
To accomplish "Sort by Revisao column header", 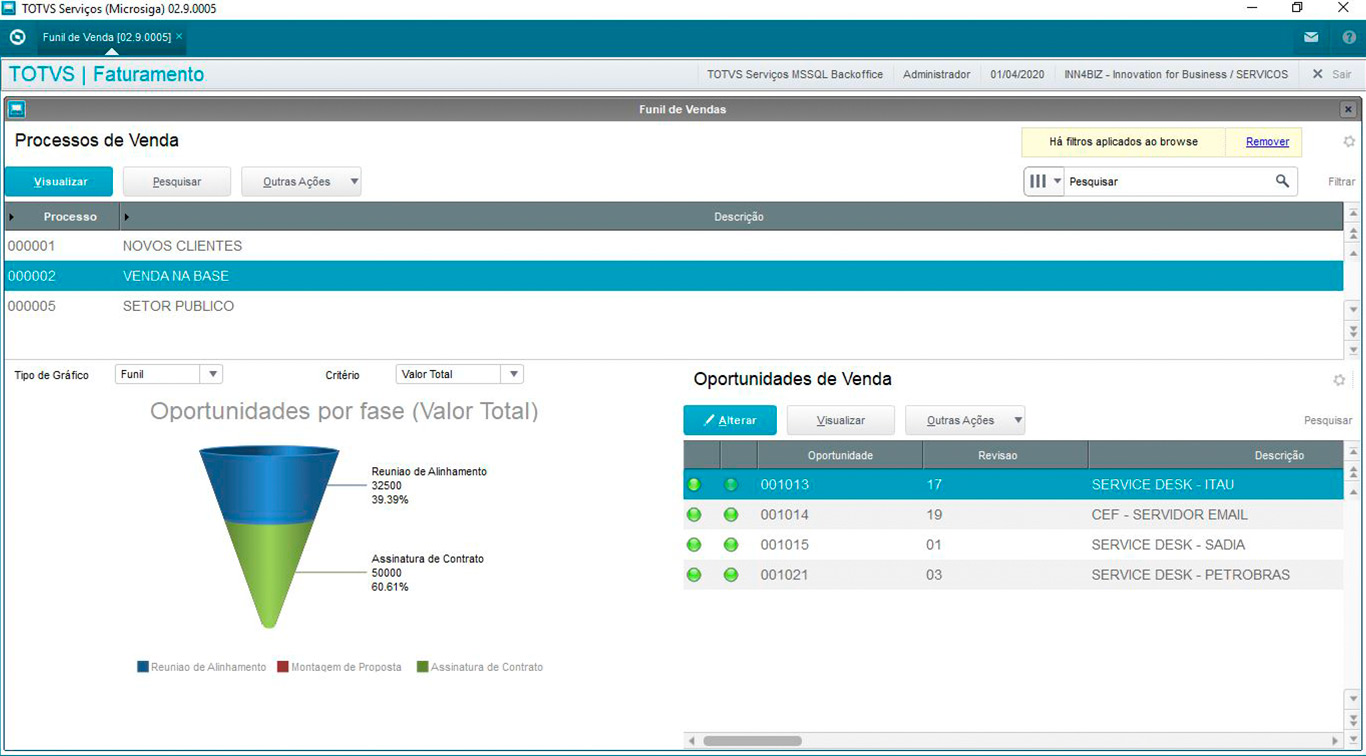I will click(1005, 455).
